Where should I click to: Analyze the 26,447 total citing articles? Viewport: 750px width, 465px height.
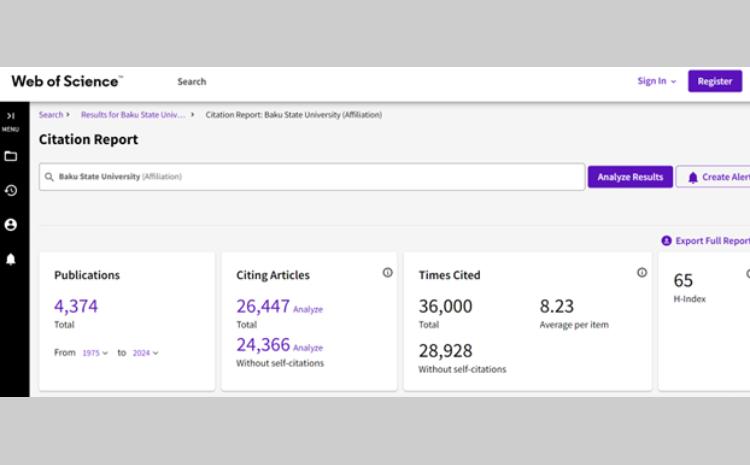tap(308, 310)
